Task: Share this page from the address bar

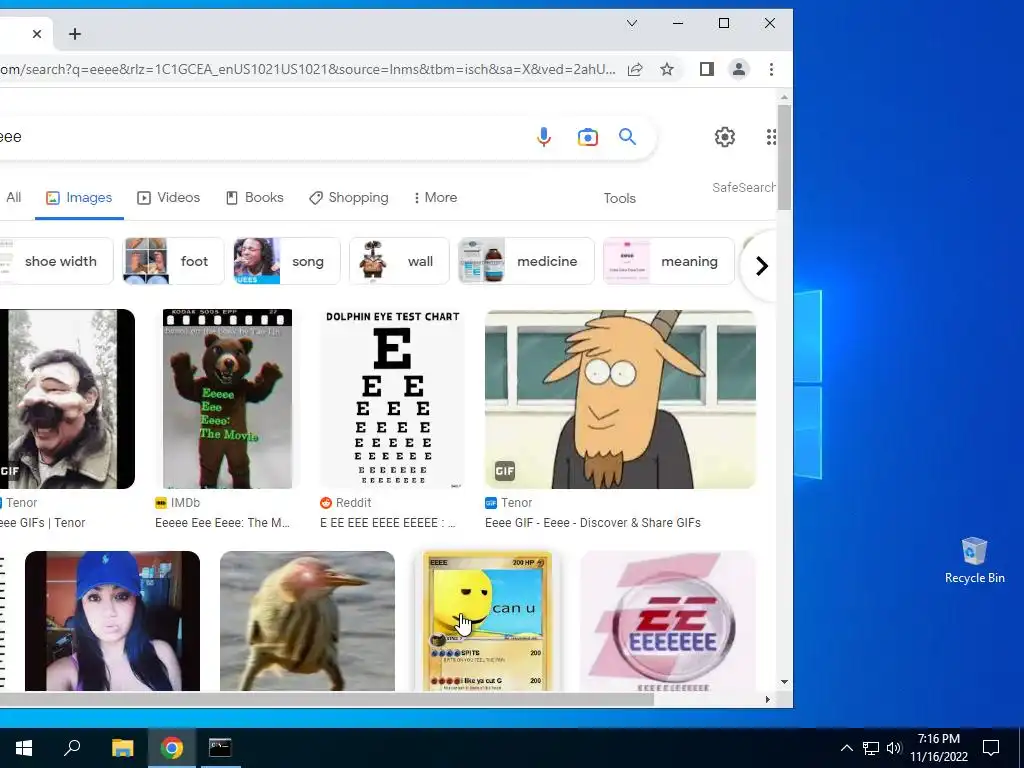Action: tap(635, 69)
